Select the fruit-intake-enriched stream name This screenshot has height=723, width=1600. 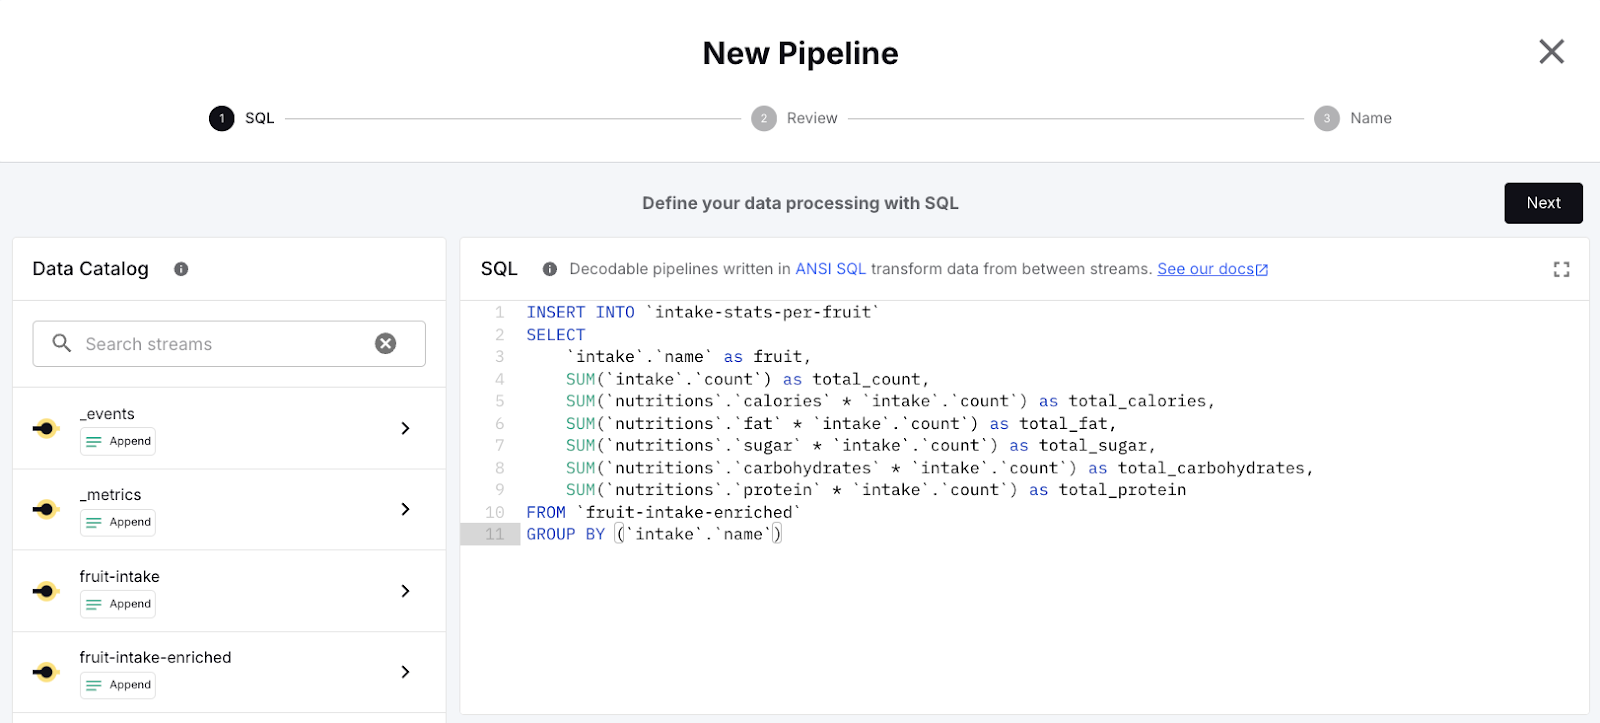155,658
